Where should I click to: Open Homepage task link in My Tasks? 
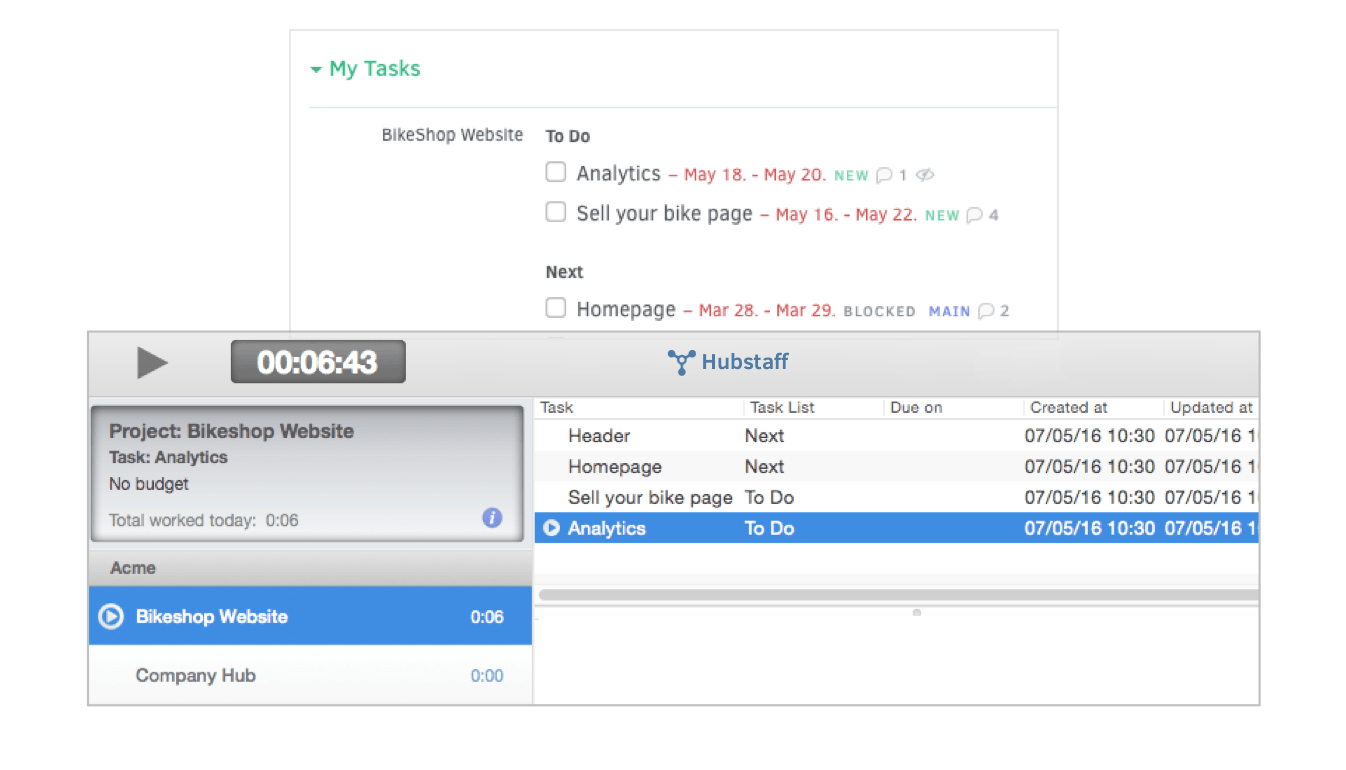coord(626,310)
